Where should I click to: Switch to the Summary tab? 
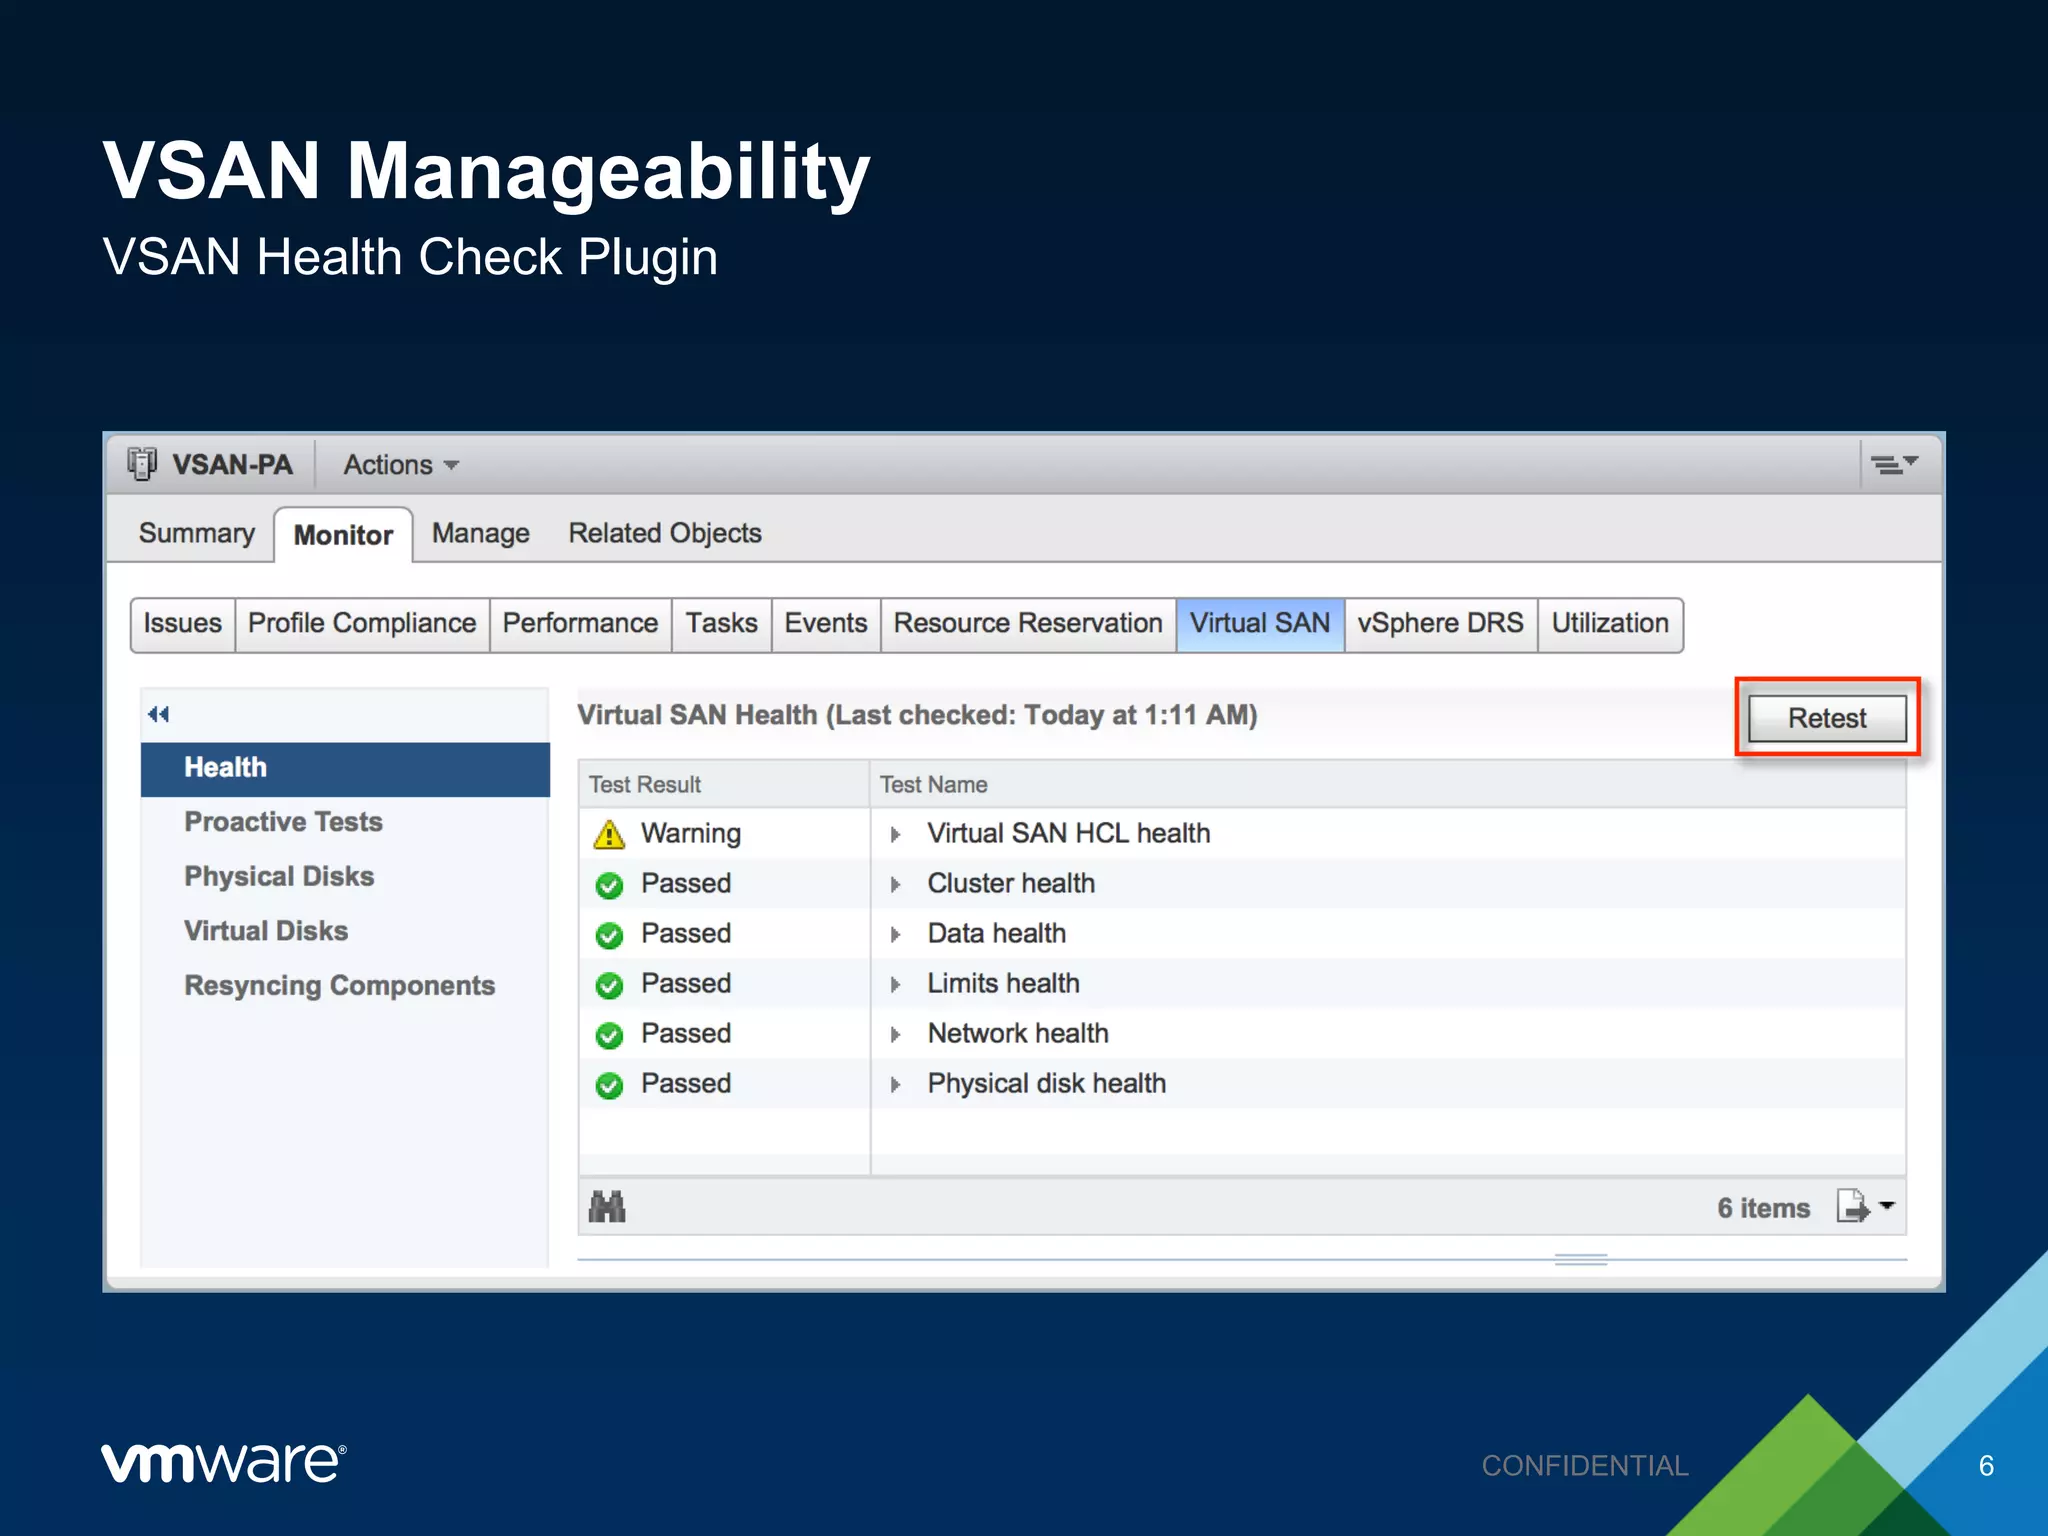pyautogui.click(x=197, y=533)
